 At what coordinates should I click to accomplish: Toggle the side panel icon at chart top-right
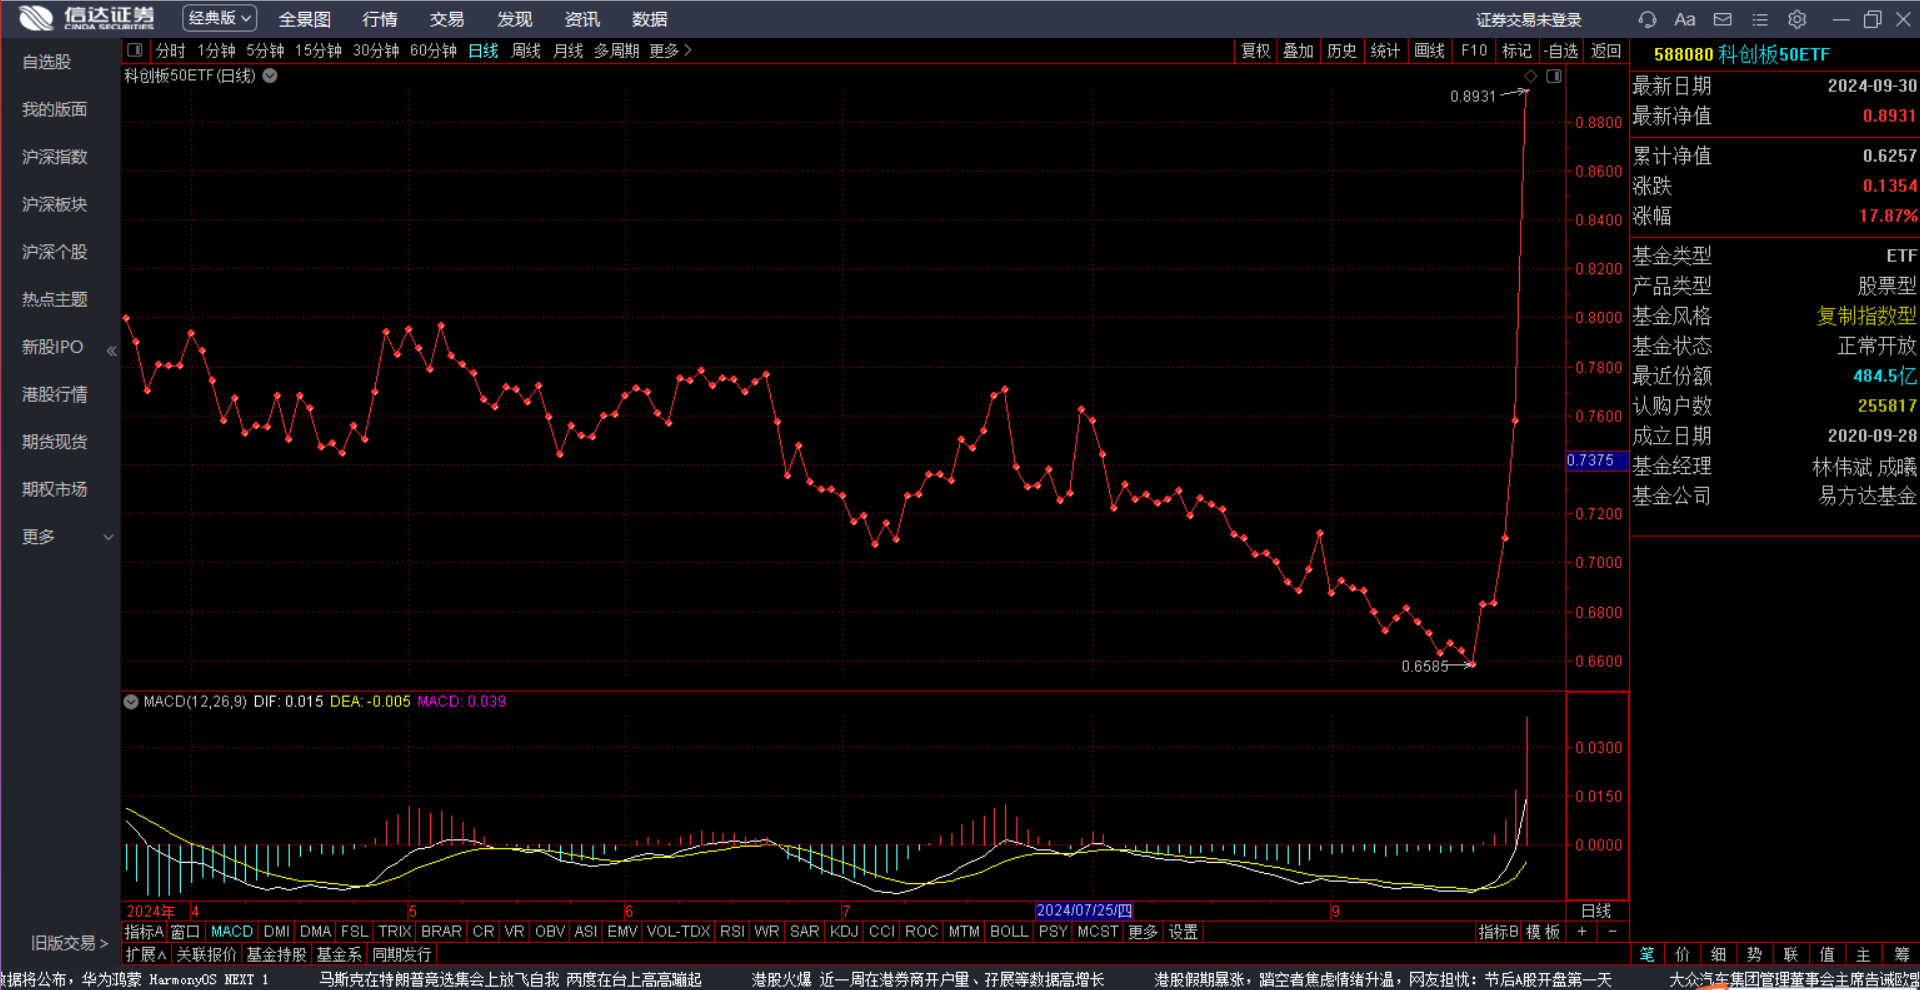click(x=1554, y=76)
